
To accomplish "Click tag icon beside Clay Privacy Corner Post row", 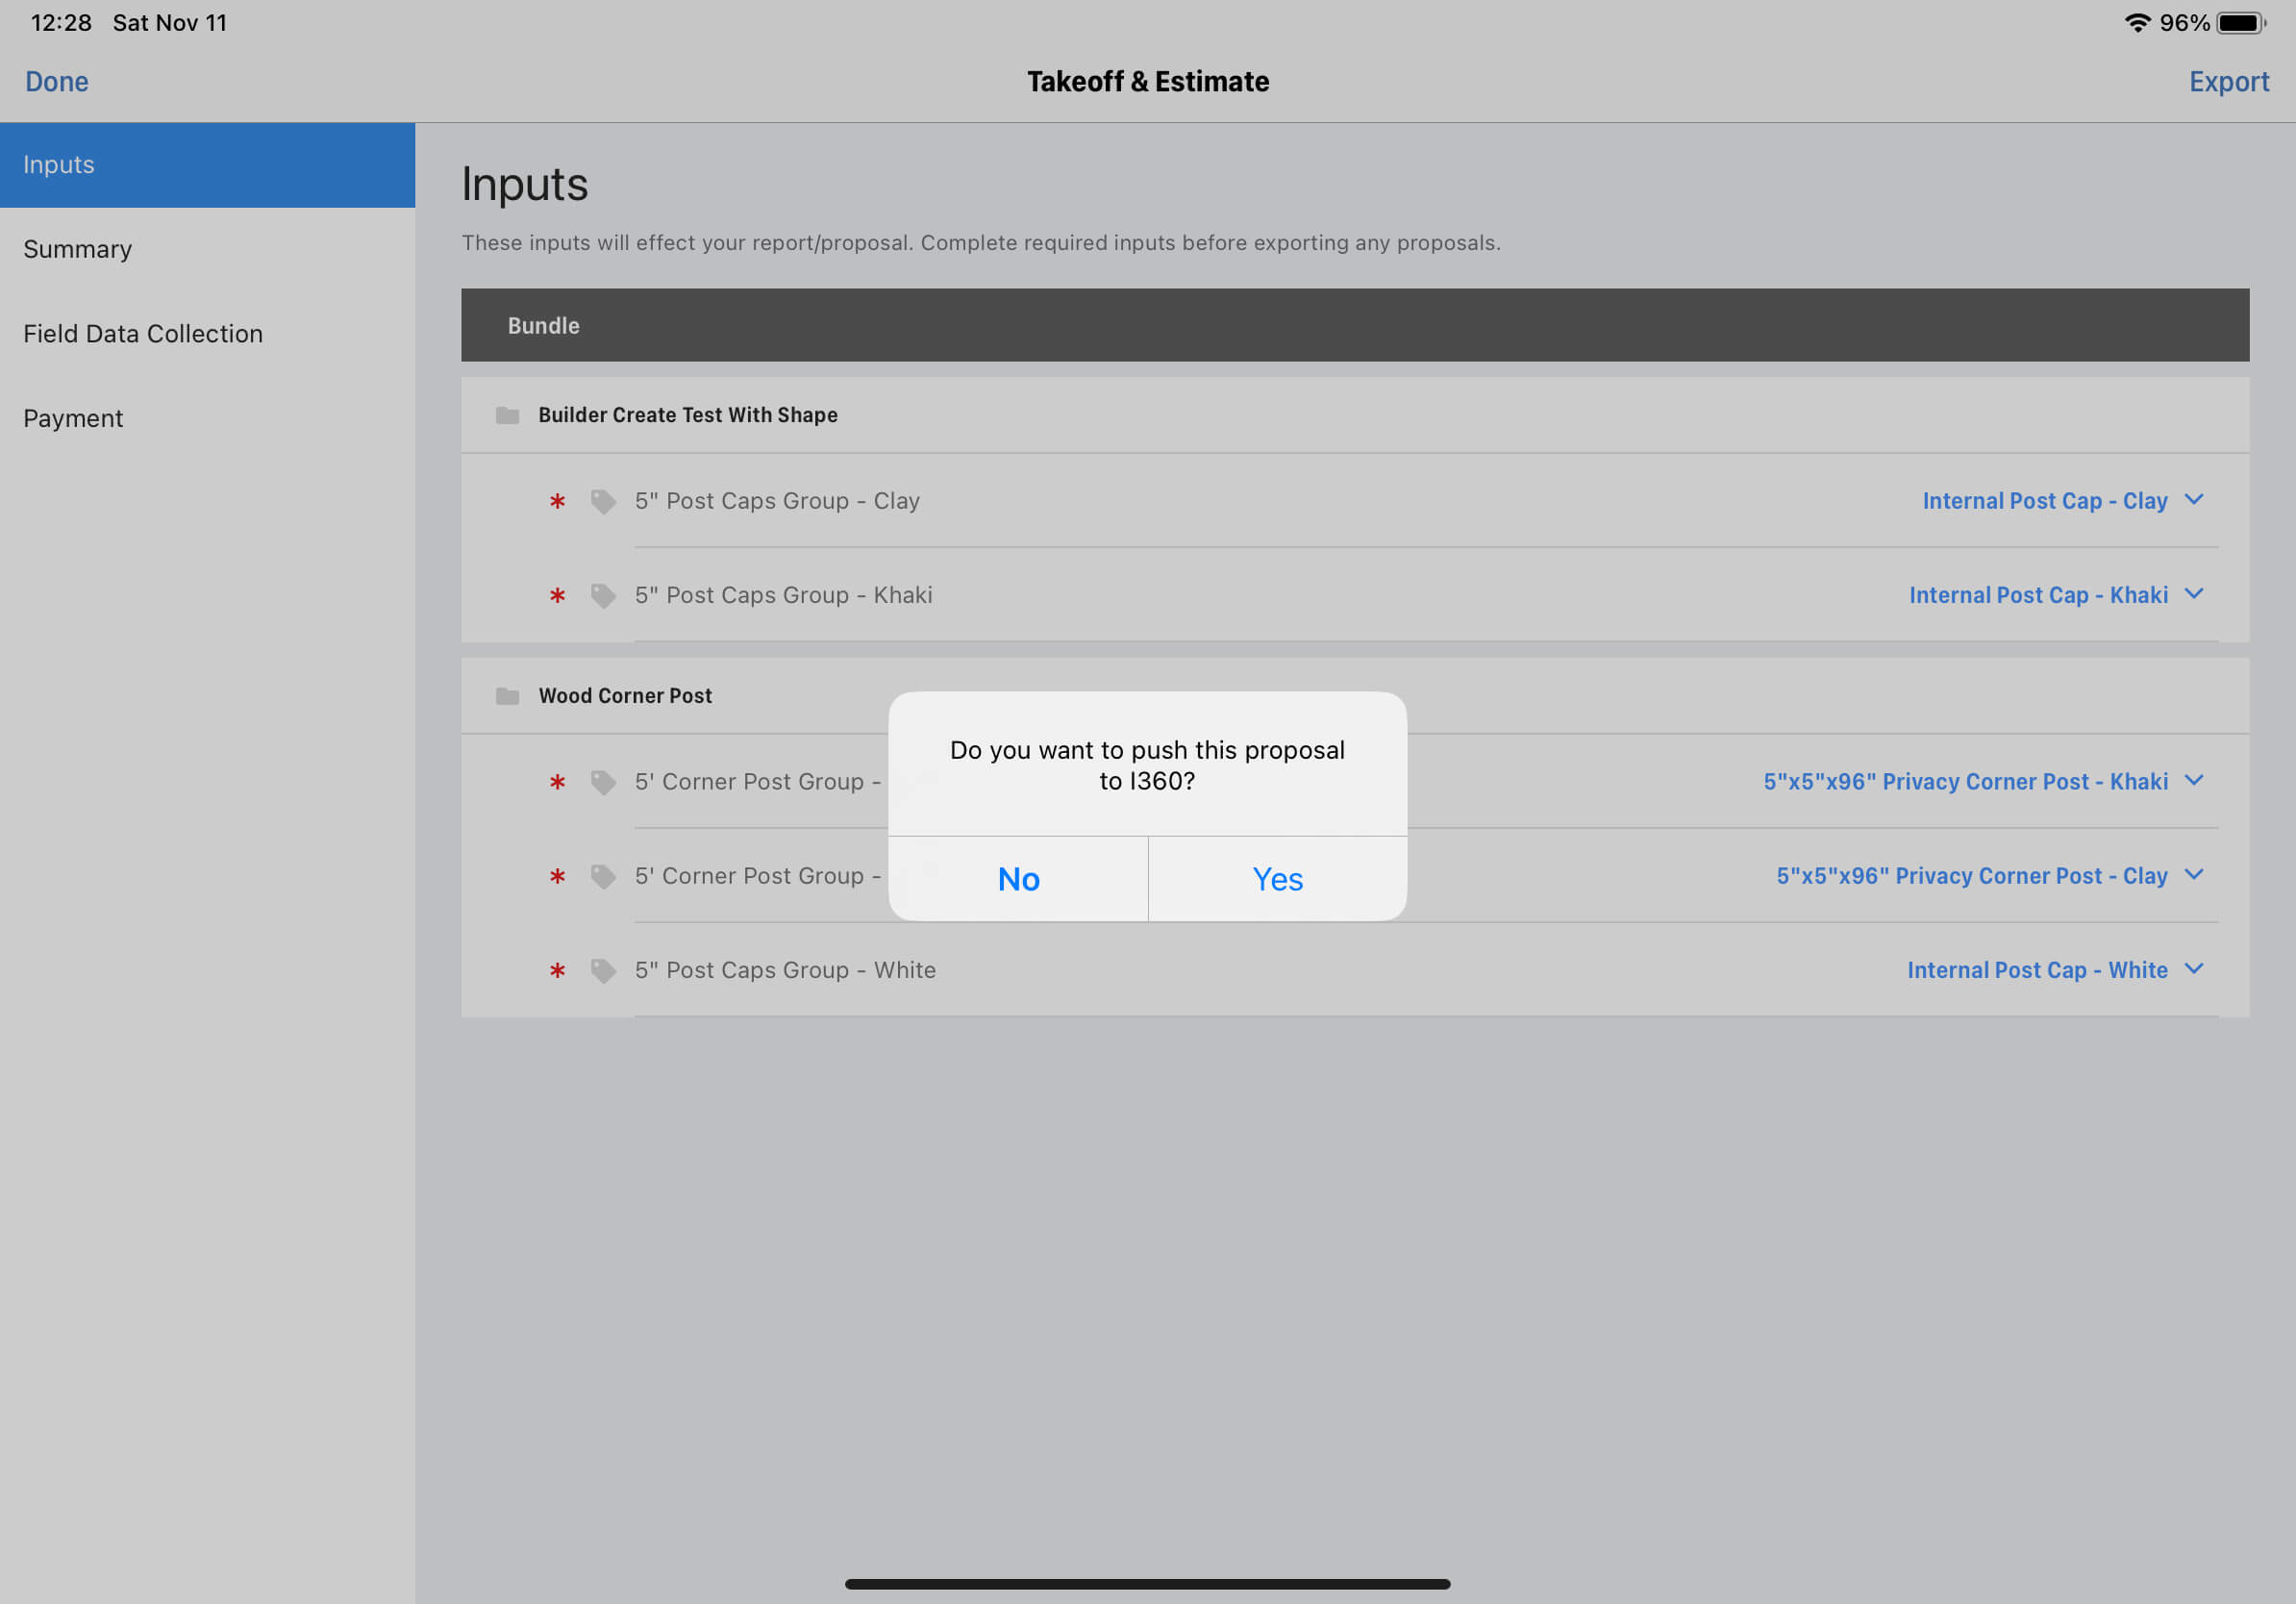I will pyautogui.click(x=603, y=877).
